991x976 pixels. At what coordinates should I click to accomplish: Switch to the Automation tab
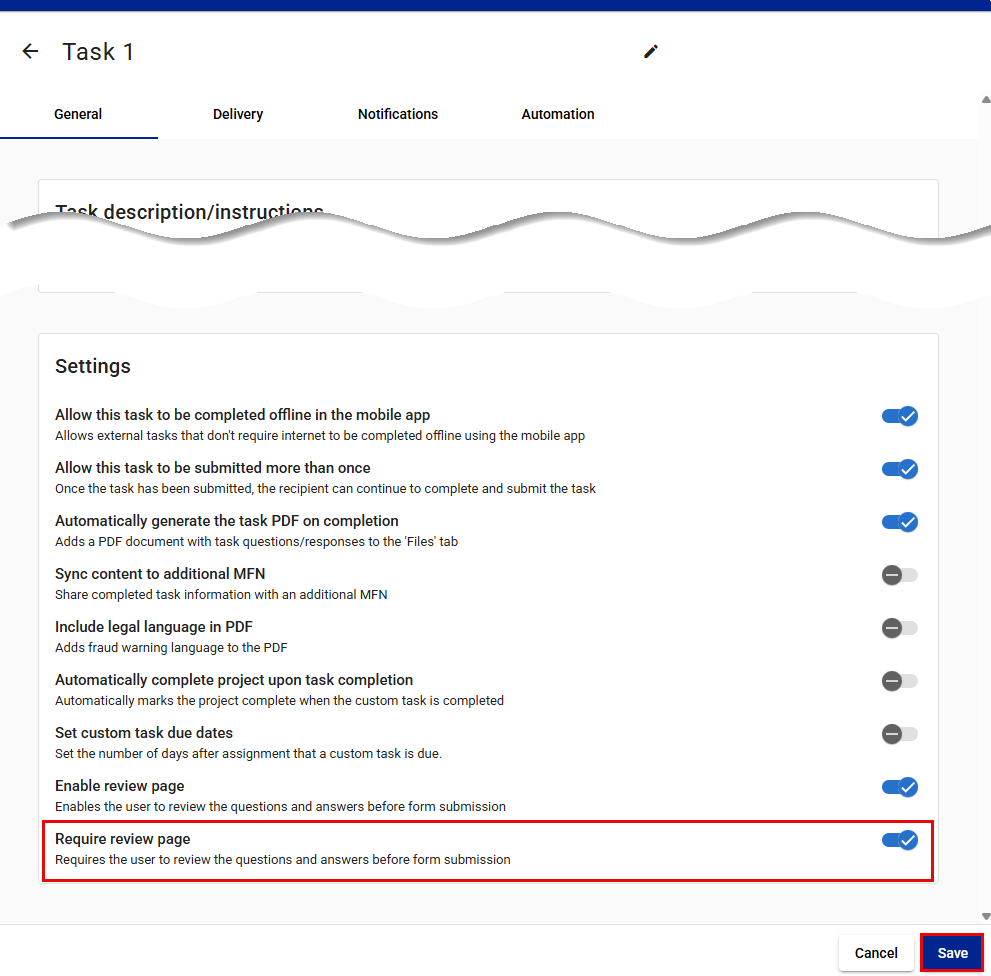(x=557, y=114)
